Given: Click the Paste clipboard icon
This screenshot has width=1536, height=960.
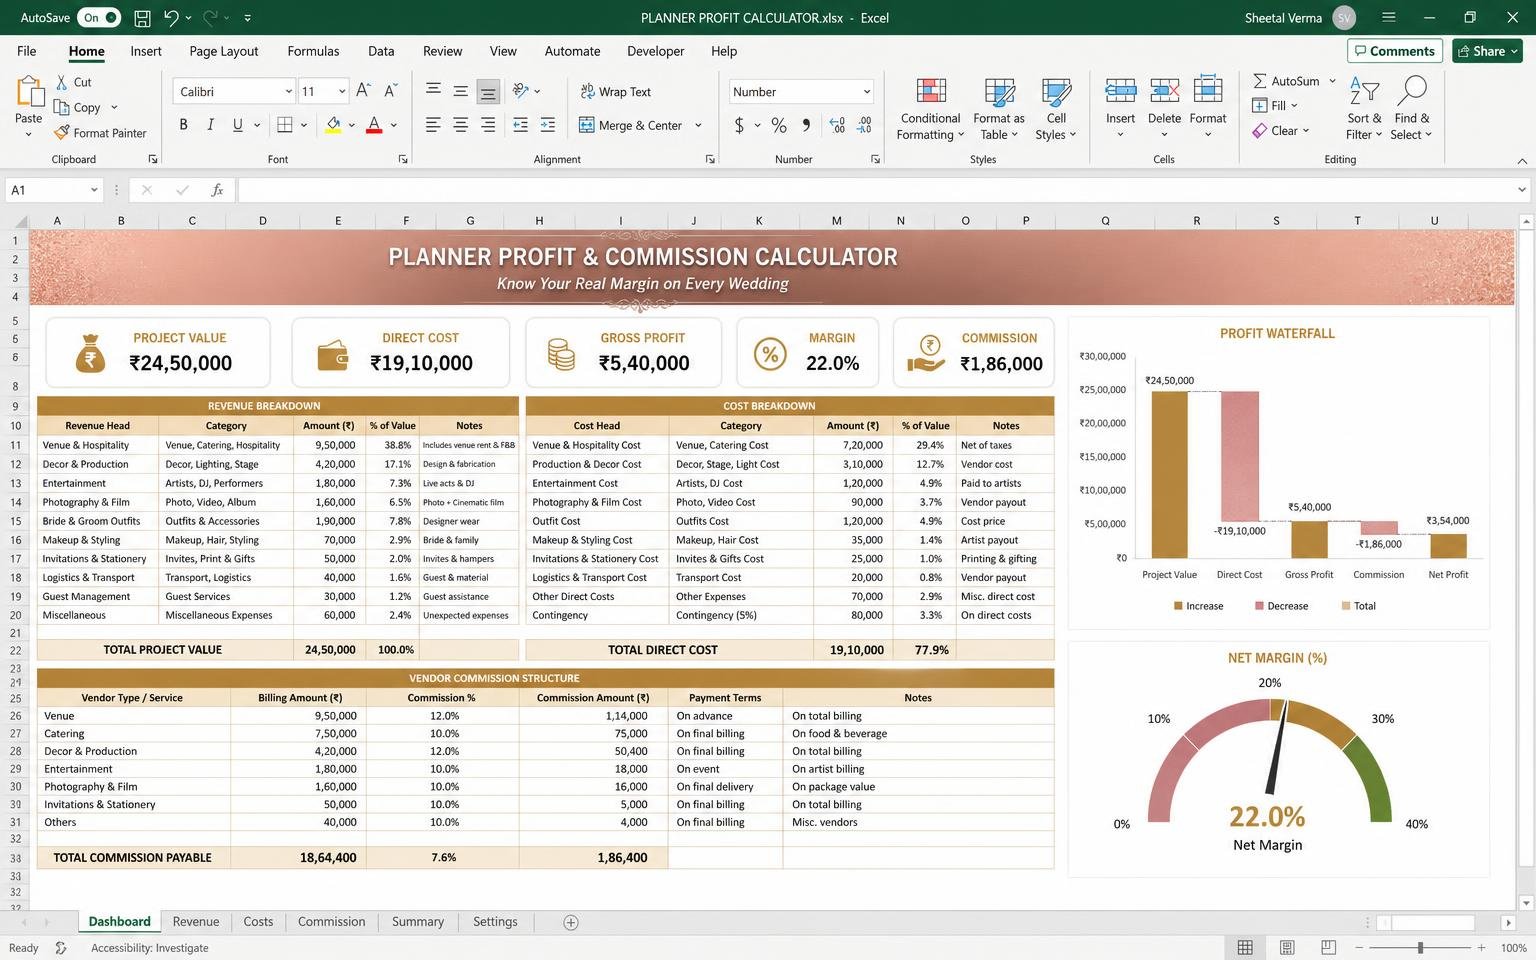Looking at the screenshot, I should [x=29, y=93].
